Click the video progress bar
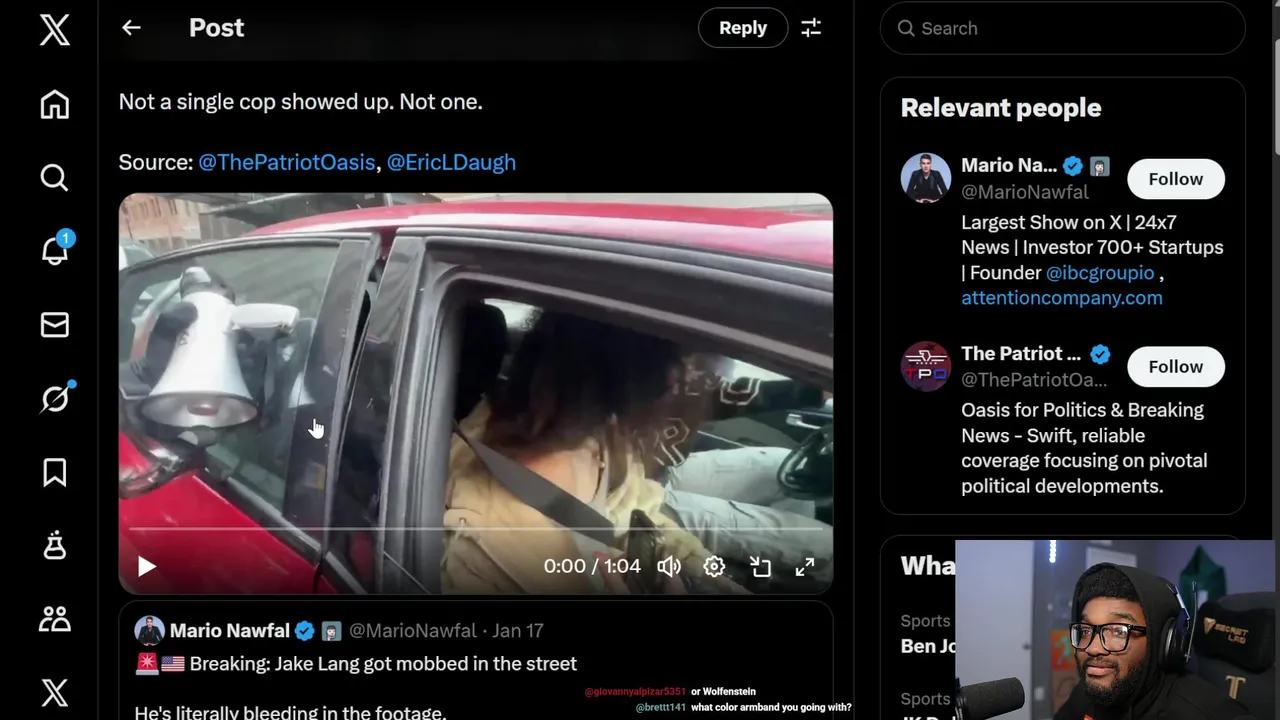 tap(475, 528)
